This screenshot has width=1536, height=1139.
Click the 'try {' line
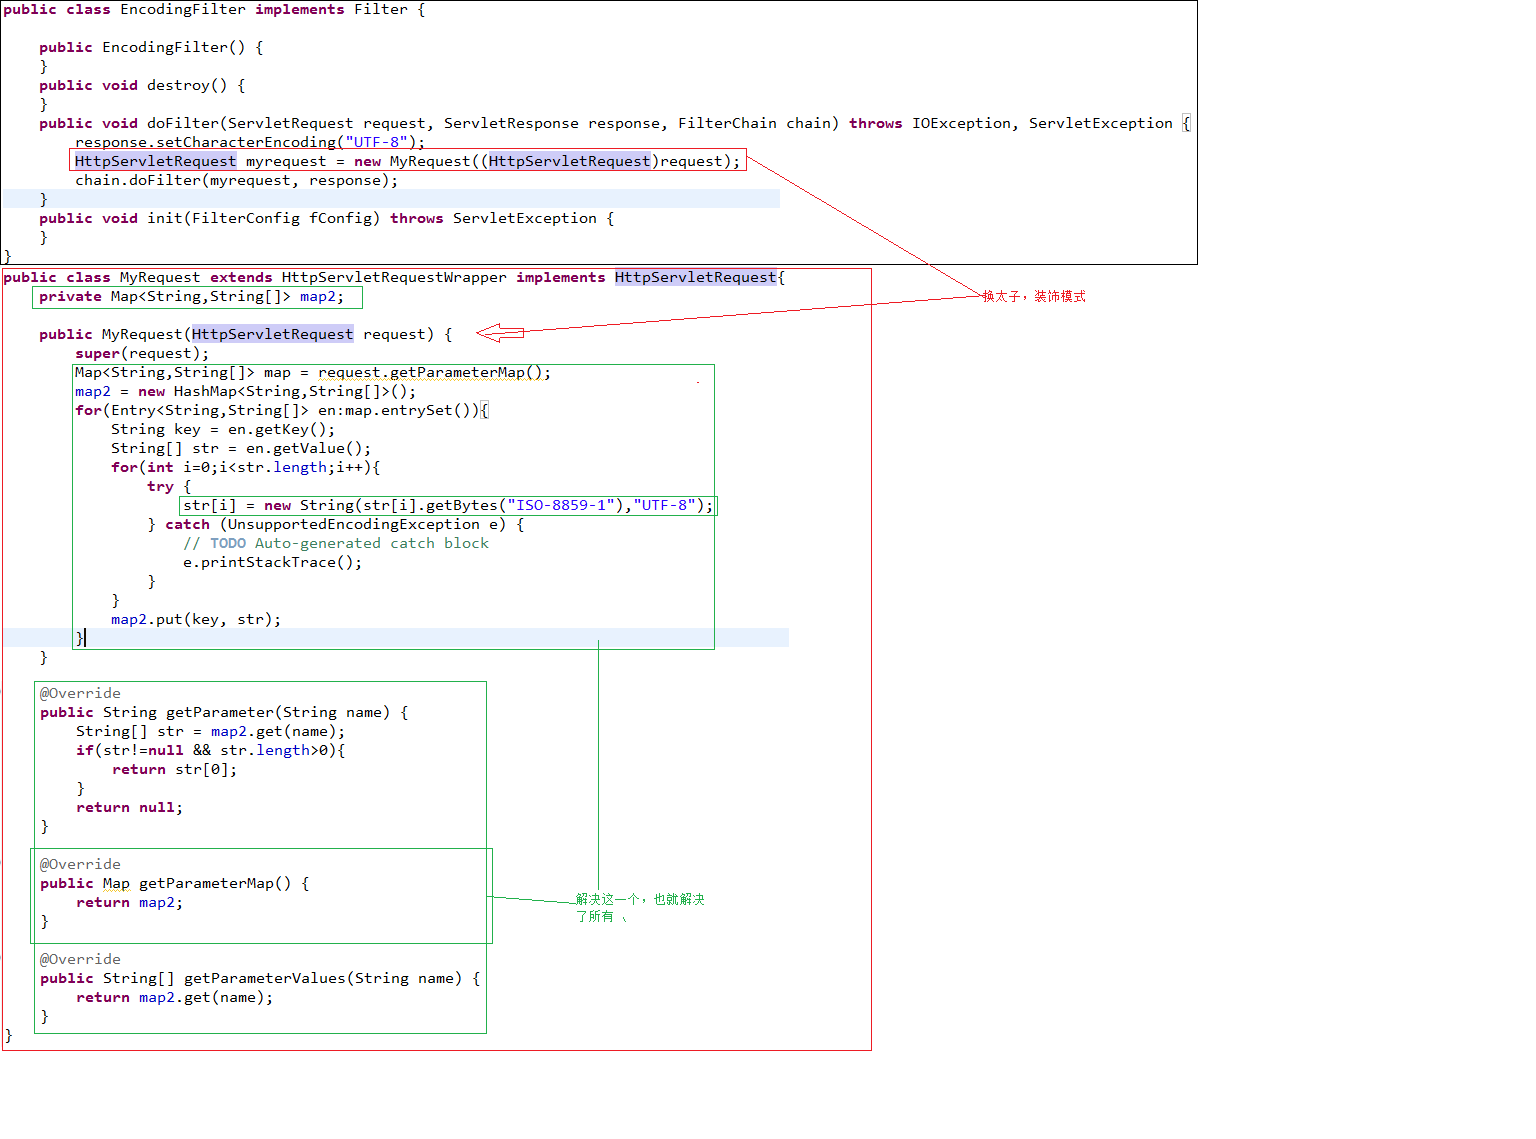[169, 487]
